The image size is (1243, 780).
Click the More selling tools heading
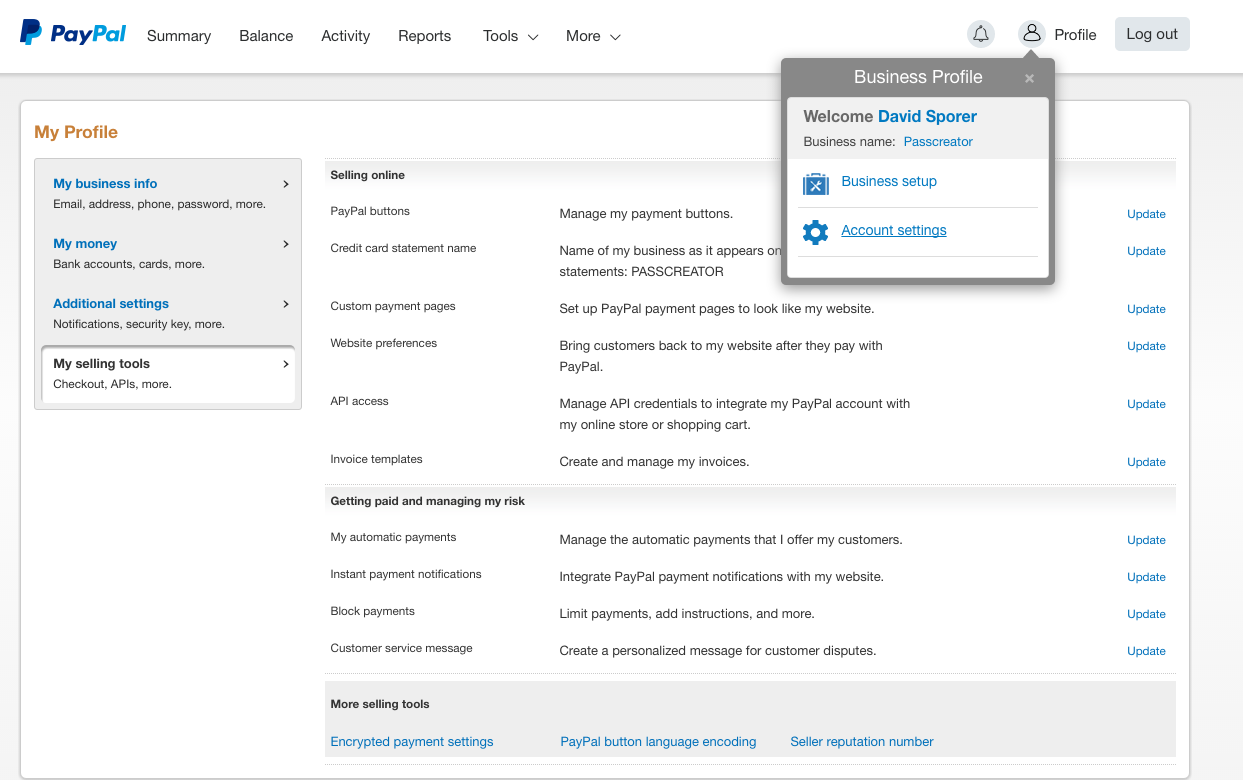click(380, 704)
